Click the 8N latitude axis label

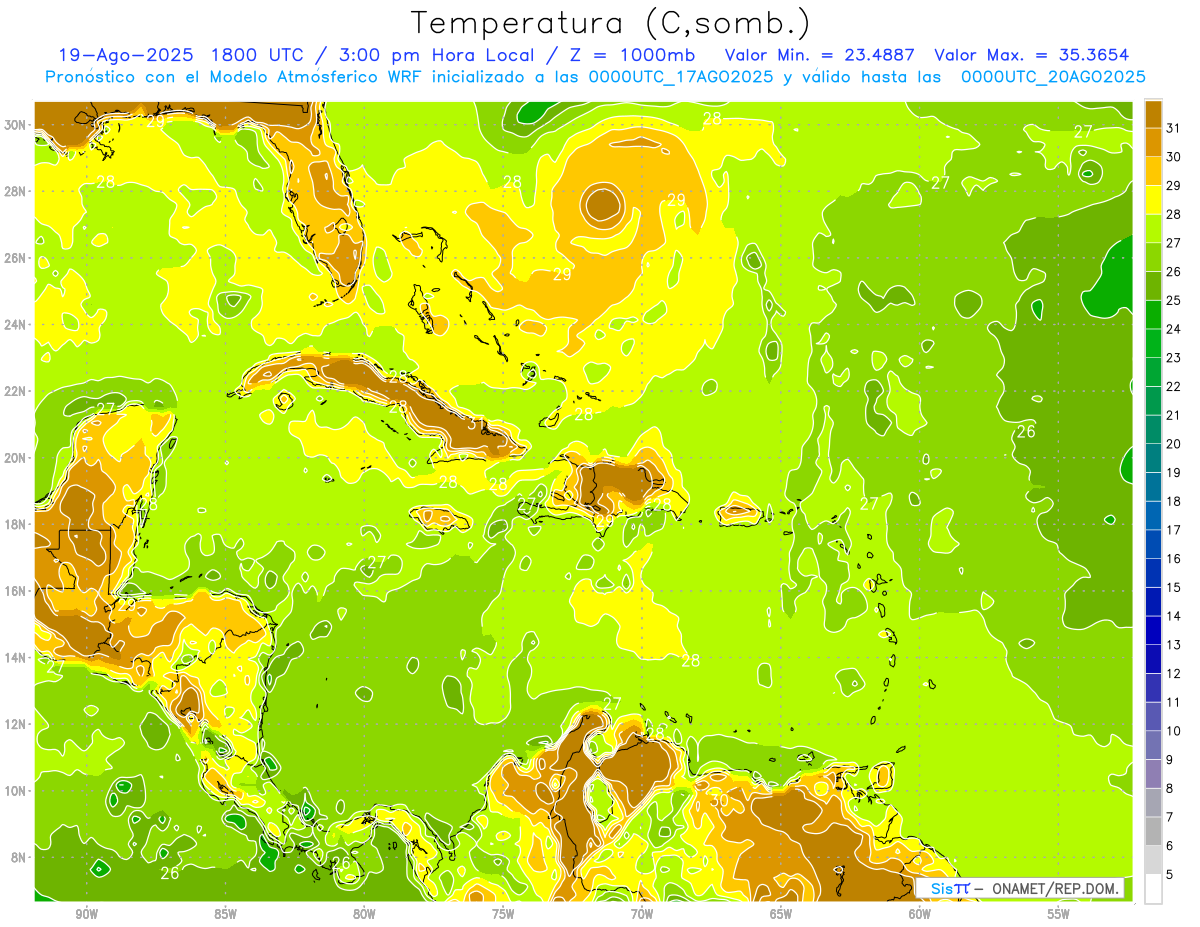pyautogui.click(x=20, y=857)
